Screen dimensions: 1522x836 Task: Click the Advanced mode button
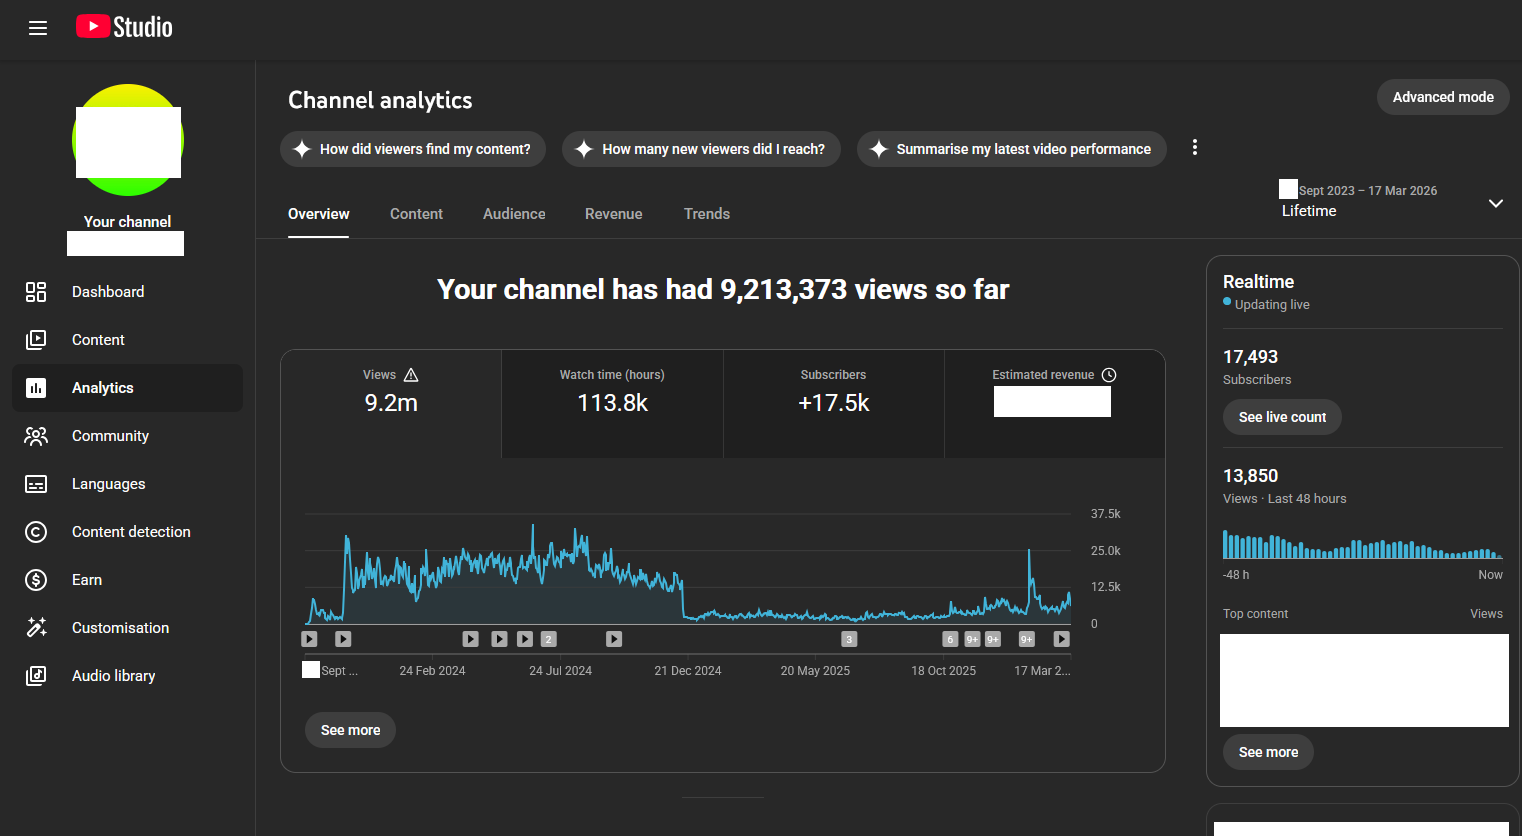(1443, 97)
